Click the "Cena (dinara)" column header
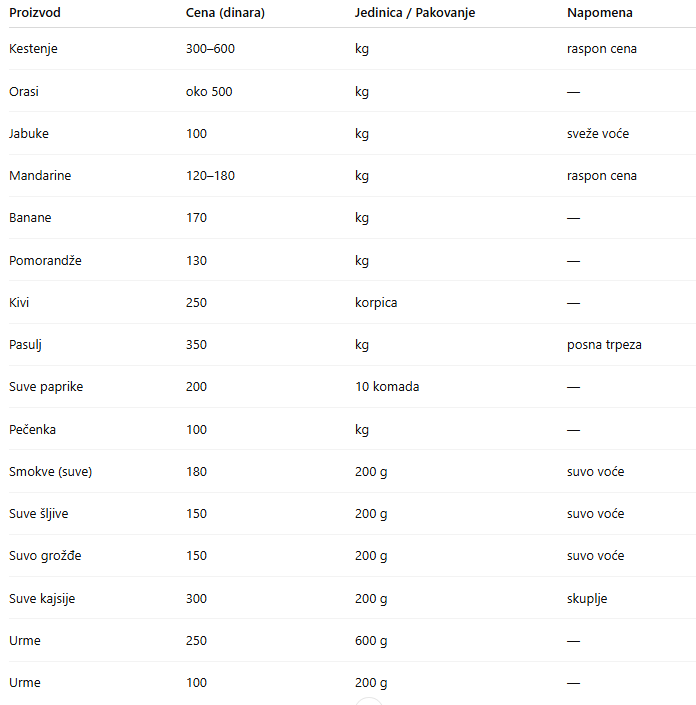The width and height of the screenshot is (696, 705). (225, 13)
